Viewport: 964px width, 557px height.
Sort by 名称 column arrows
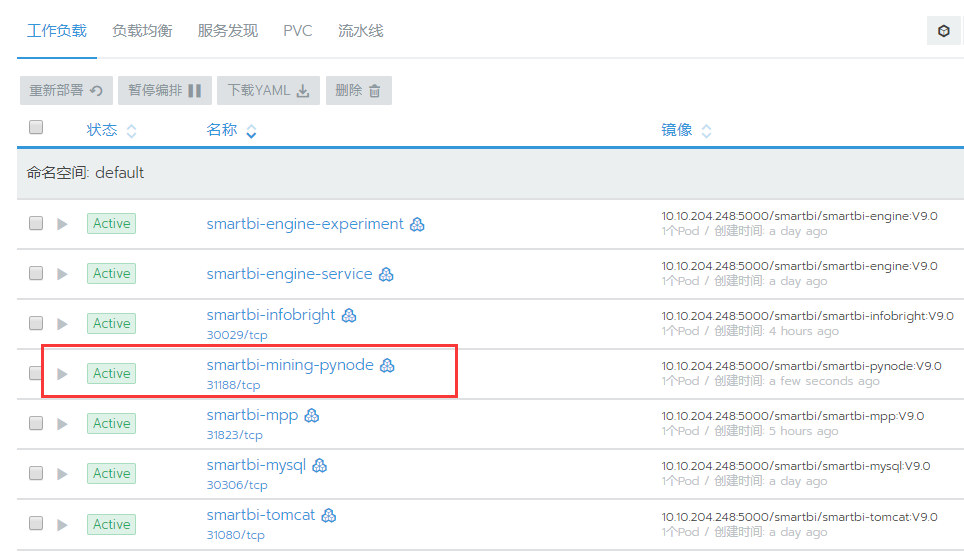coord(251,131)
